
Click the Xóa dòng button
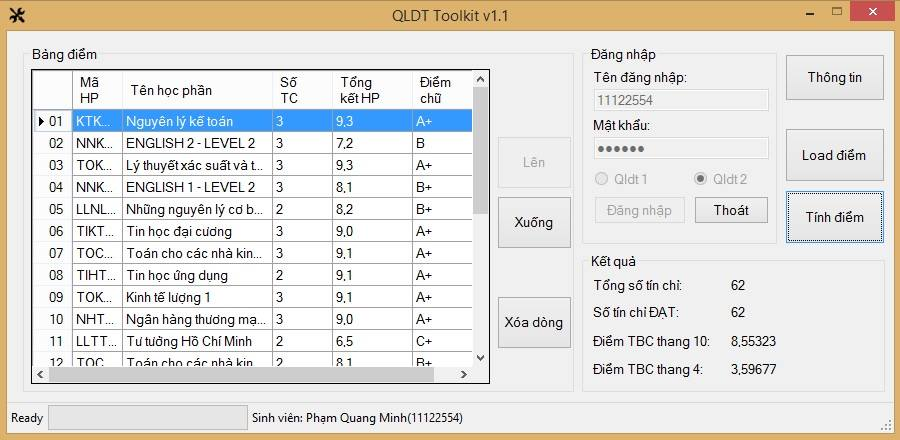click(534, 322)
